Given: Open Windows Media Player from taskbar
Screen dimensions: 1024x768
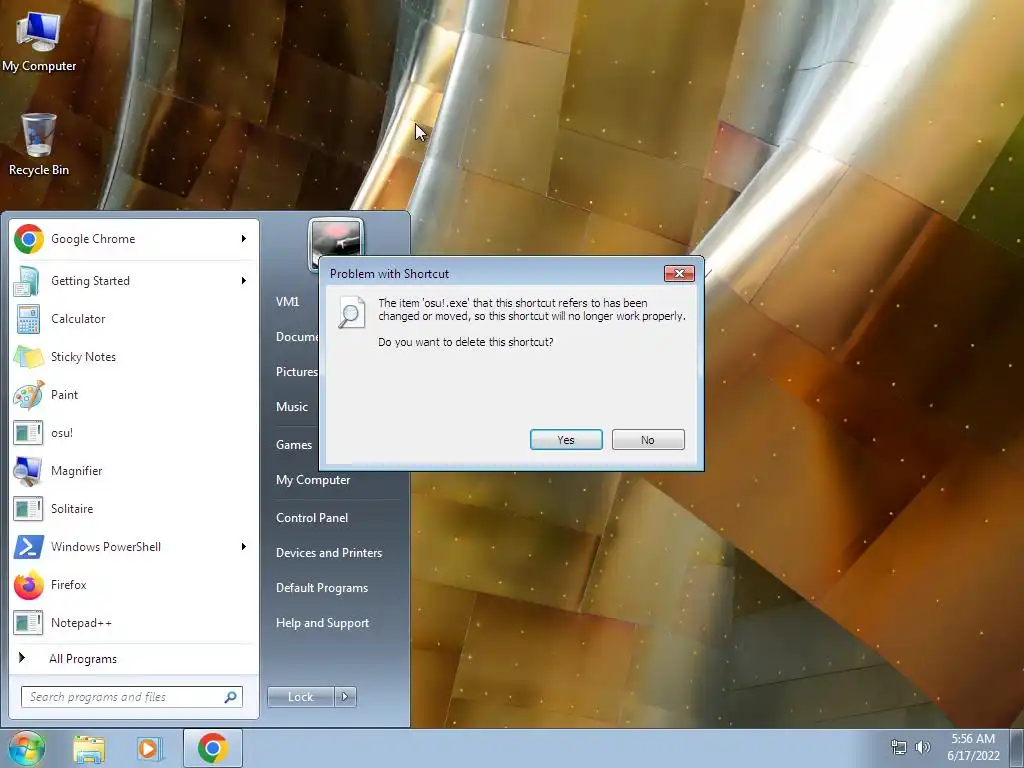Looking at the screenshot, I should (149, 748).
